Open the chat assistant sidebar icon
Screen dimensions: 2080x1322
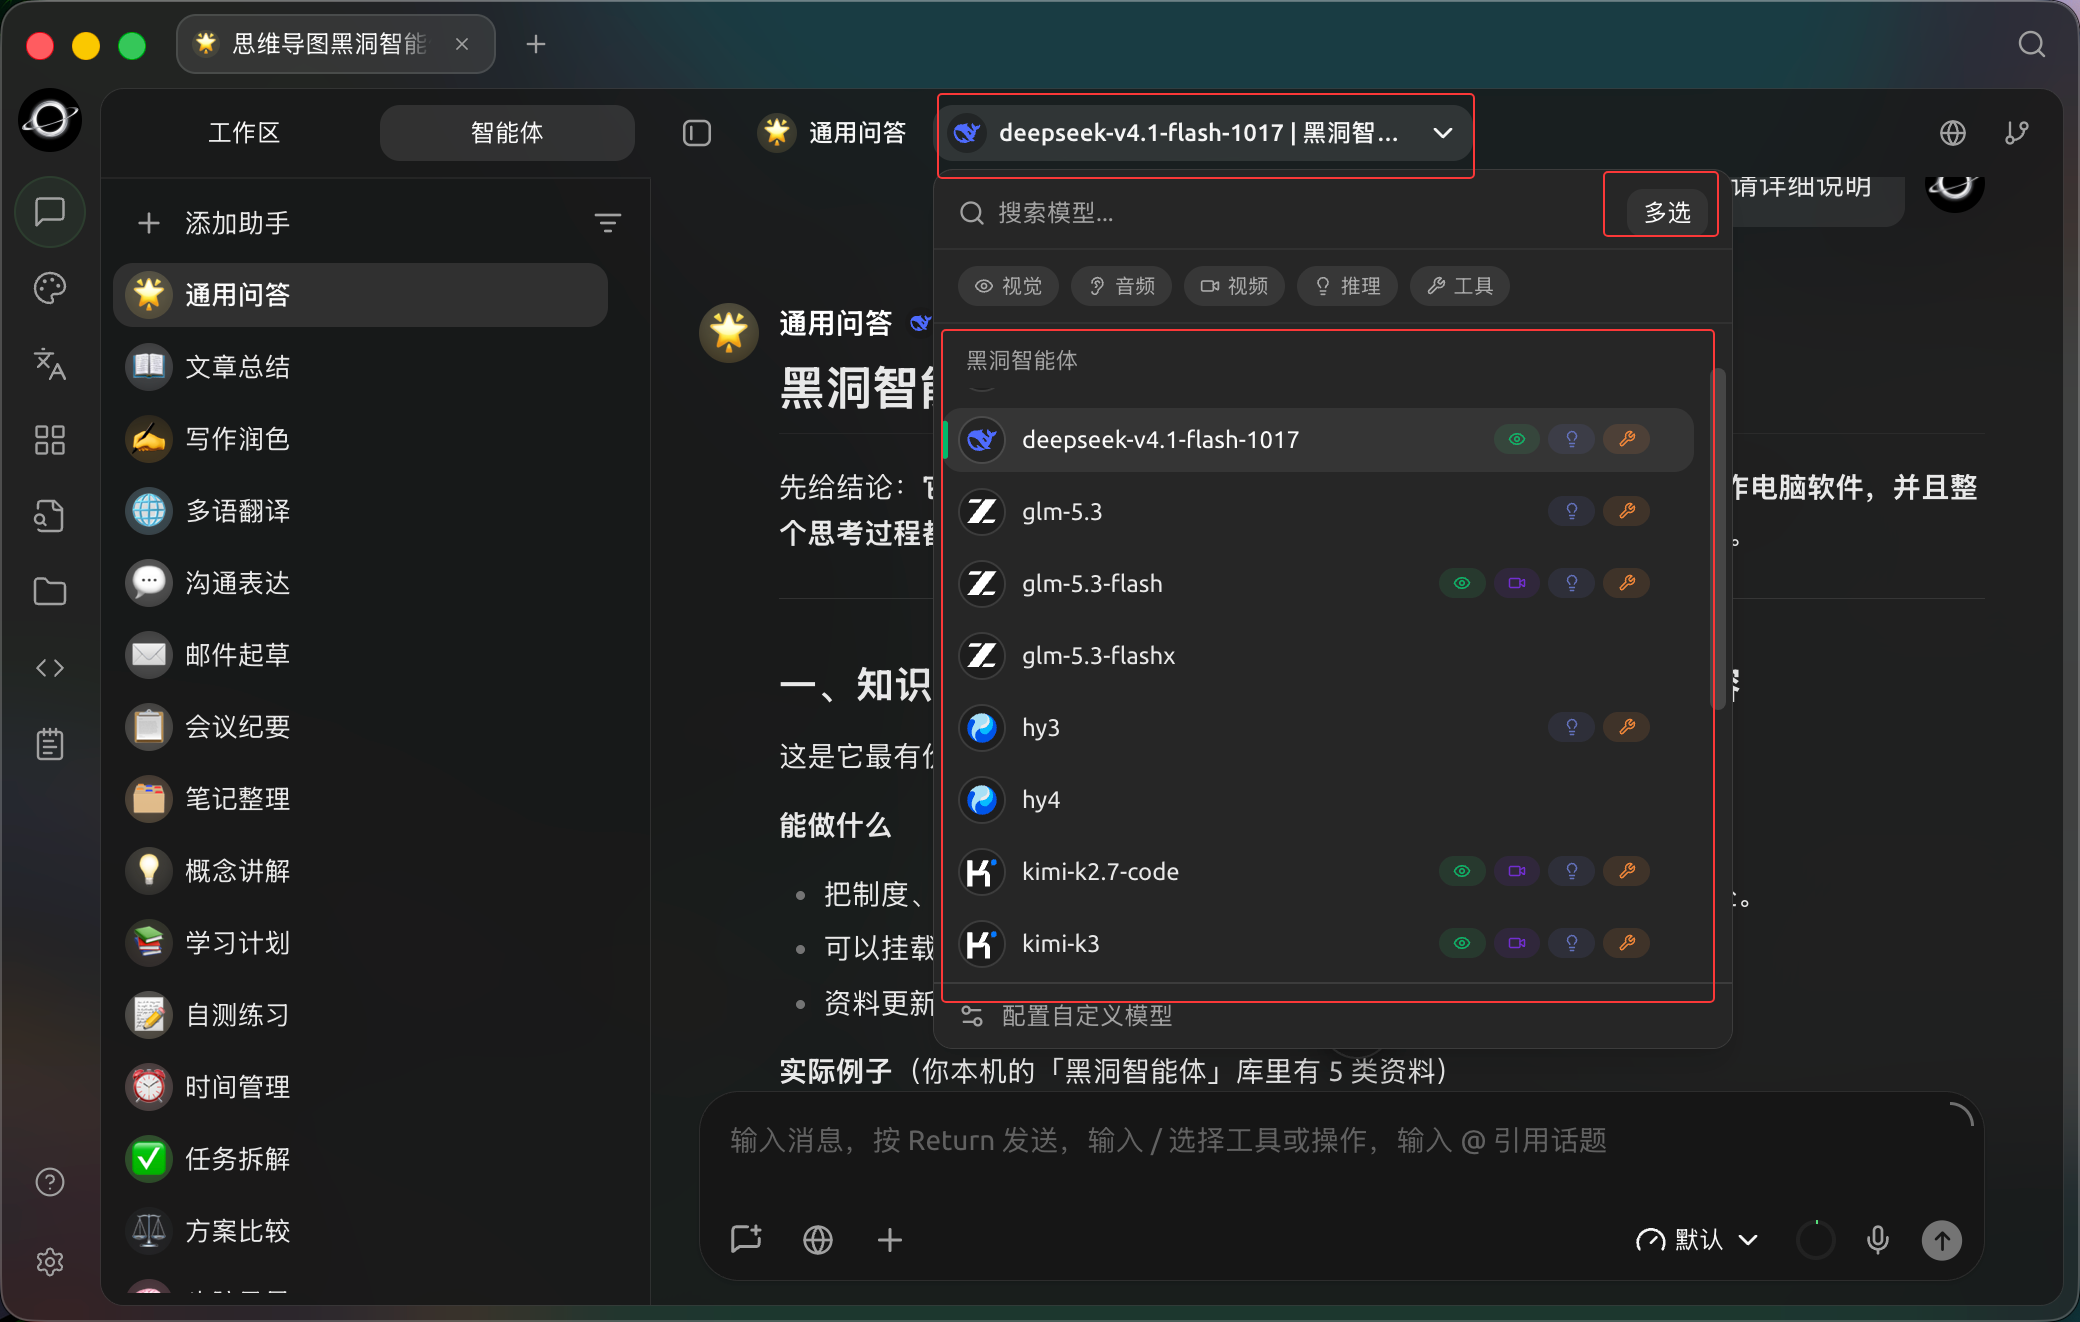click(x=50, y=212)
